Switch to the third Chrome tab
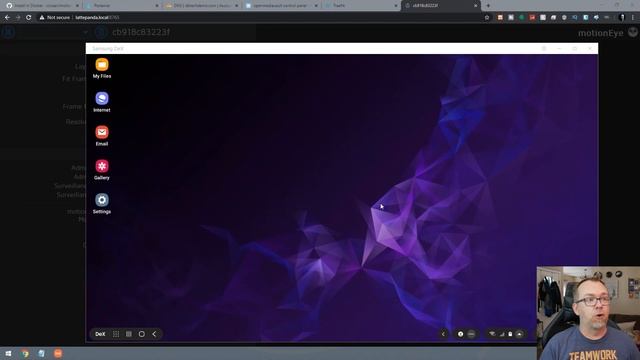 pyautogui.click(x=202, y=6)
